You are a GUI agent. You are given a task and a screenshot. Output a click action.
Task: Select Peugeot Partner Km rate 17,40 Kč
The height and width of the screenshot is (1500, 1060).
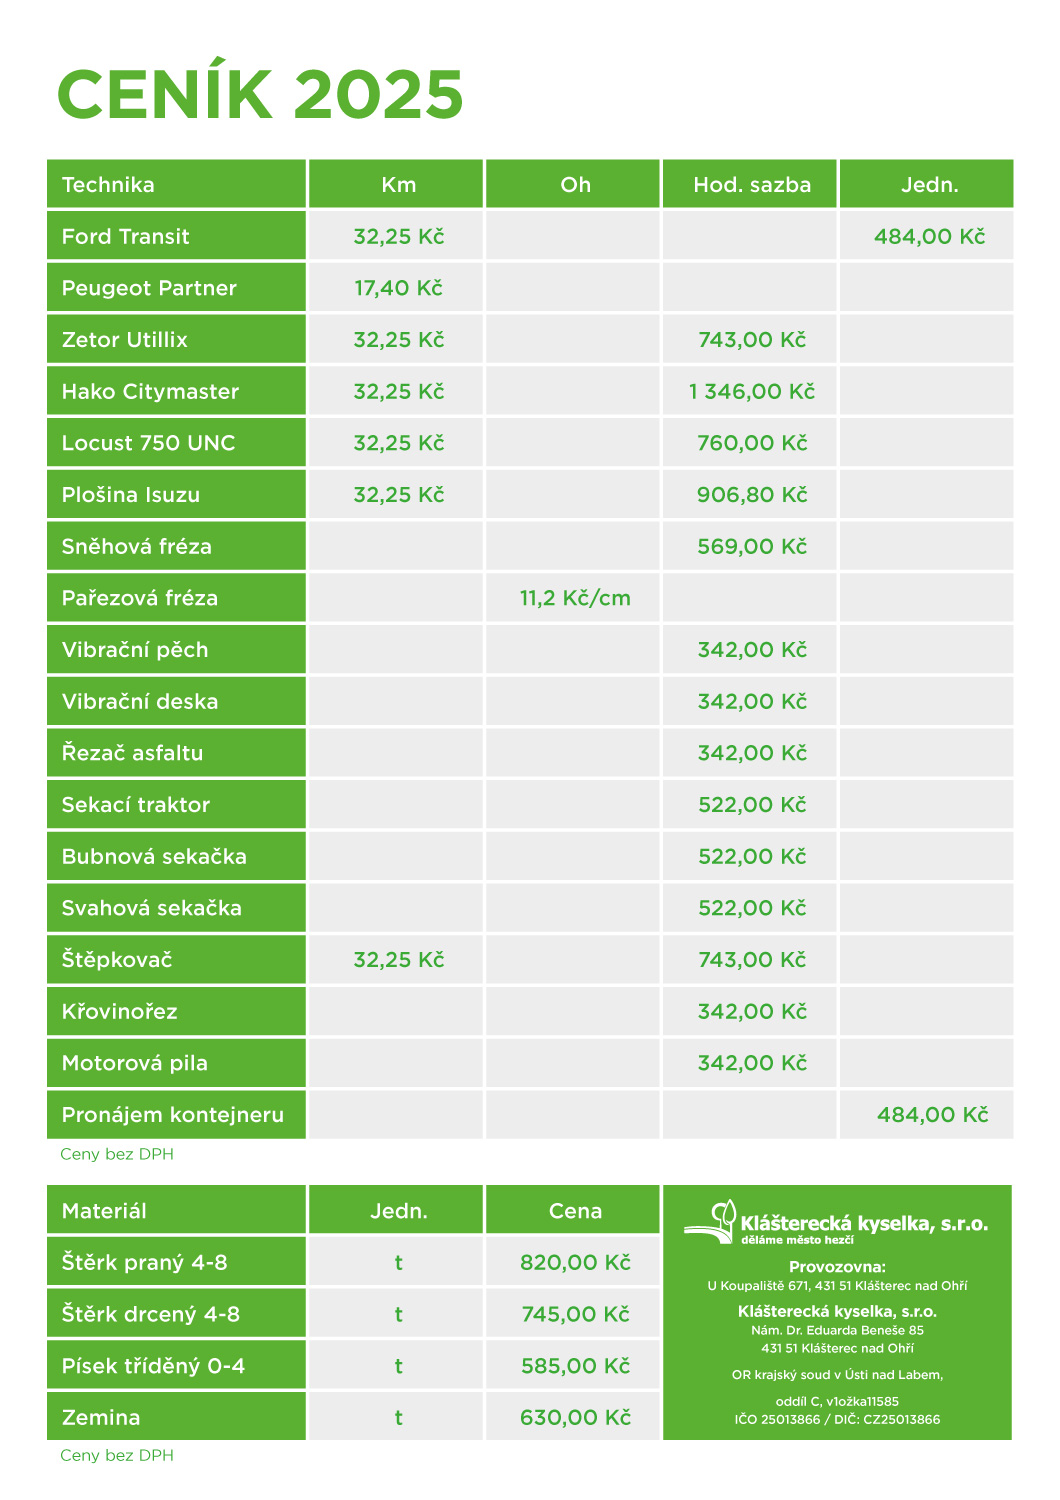pos(398,288)
